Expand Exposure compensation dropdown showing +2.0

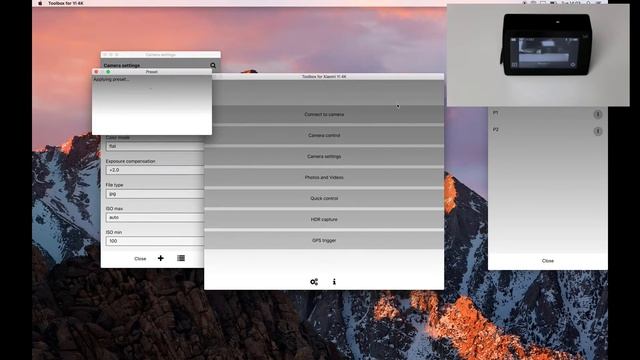point(155,170)
